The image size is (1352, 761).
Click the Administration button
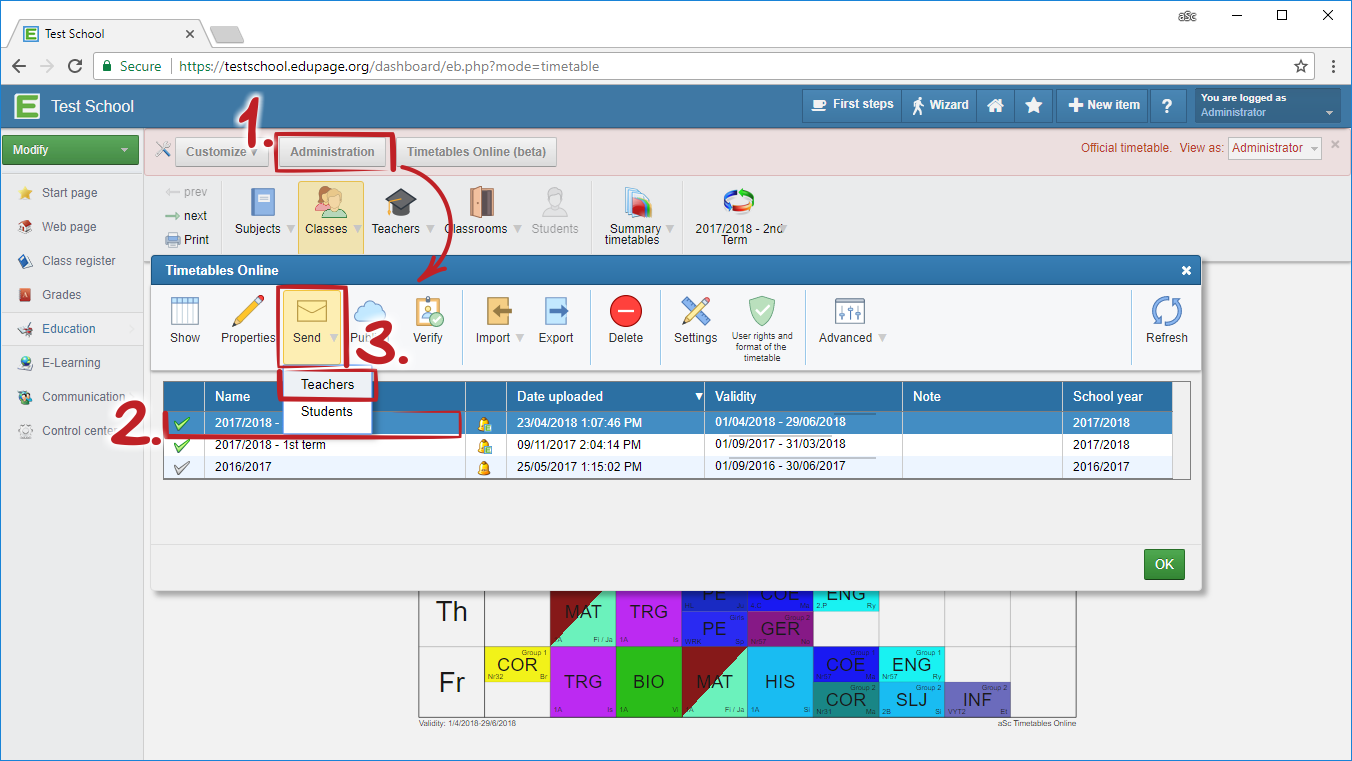tap(332, 152)
